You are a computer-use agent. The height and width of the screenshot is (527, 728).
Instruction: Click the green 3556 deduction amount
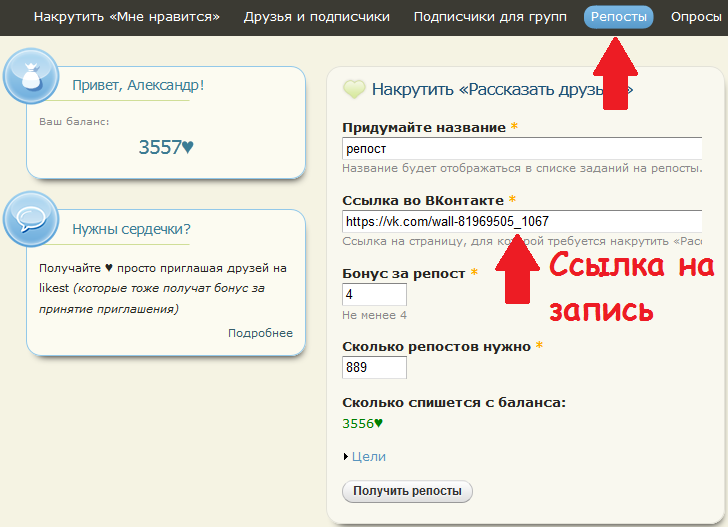pyautogui.click(x=358, y=423)
